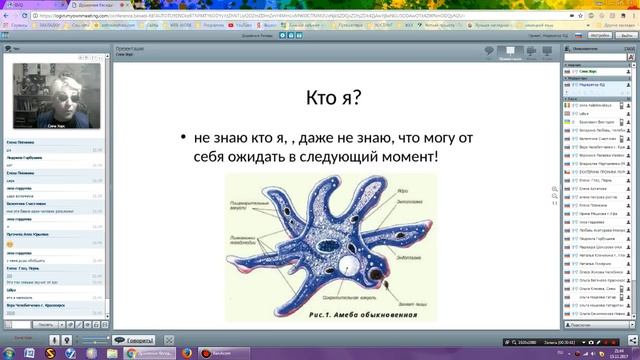
Task: Click the pencil draw icon in recorder bar
Action: 598,342
